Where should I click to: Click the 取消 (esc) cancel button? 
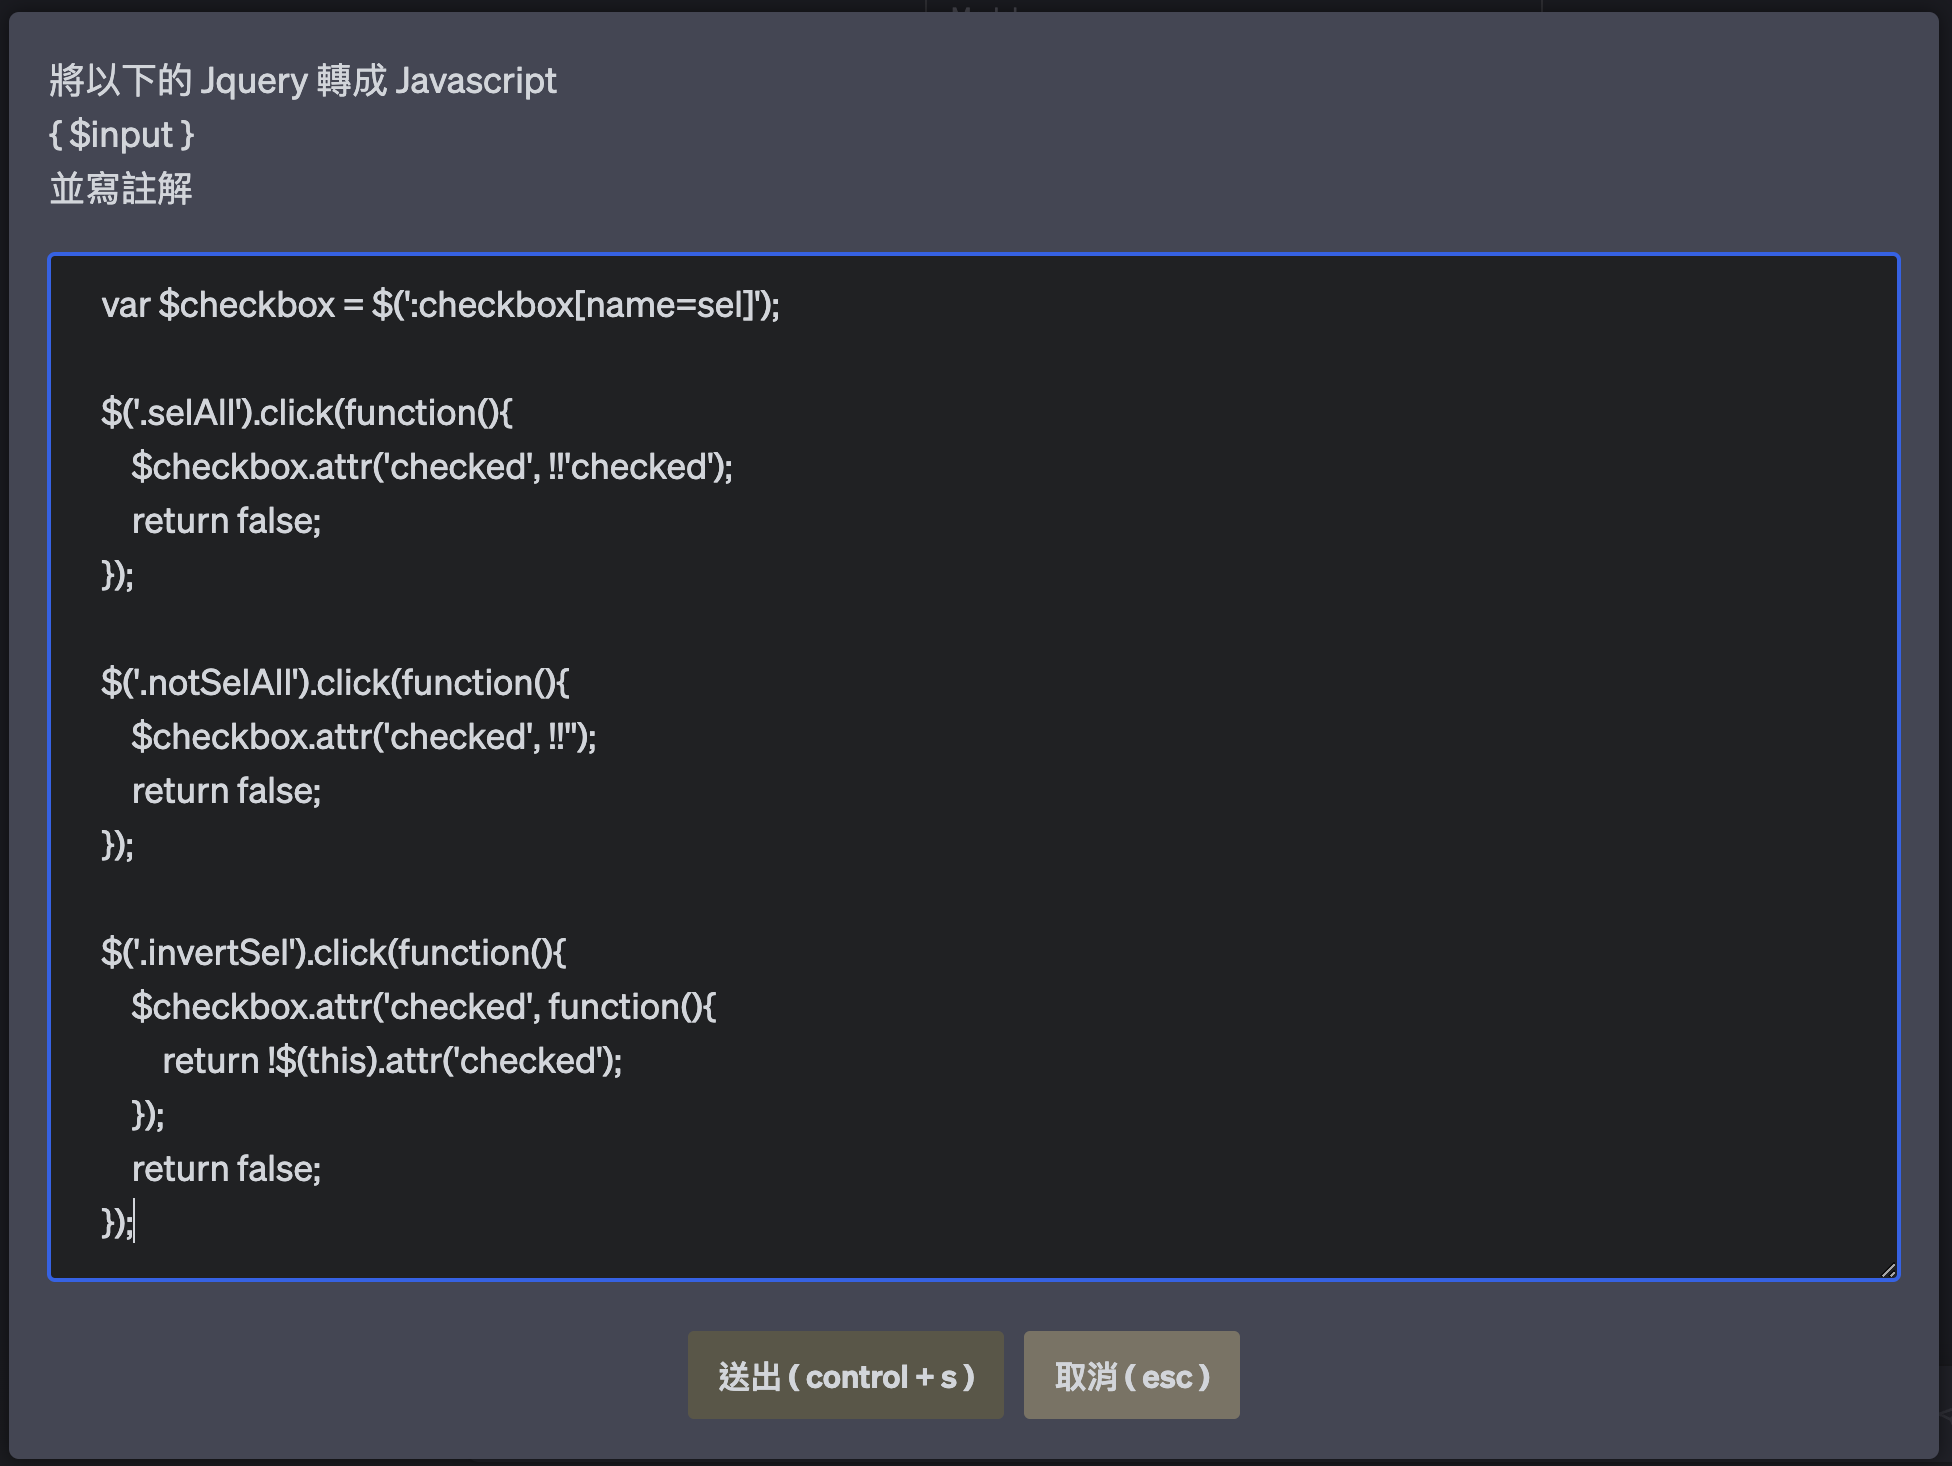[x=1131, y=1376]
